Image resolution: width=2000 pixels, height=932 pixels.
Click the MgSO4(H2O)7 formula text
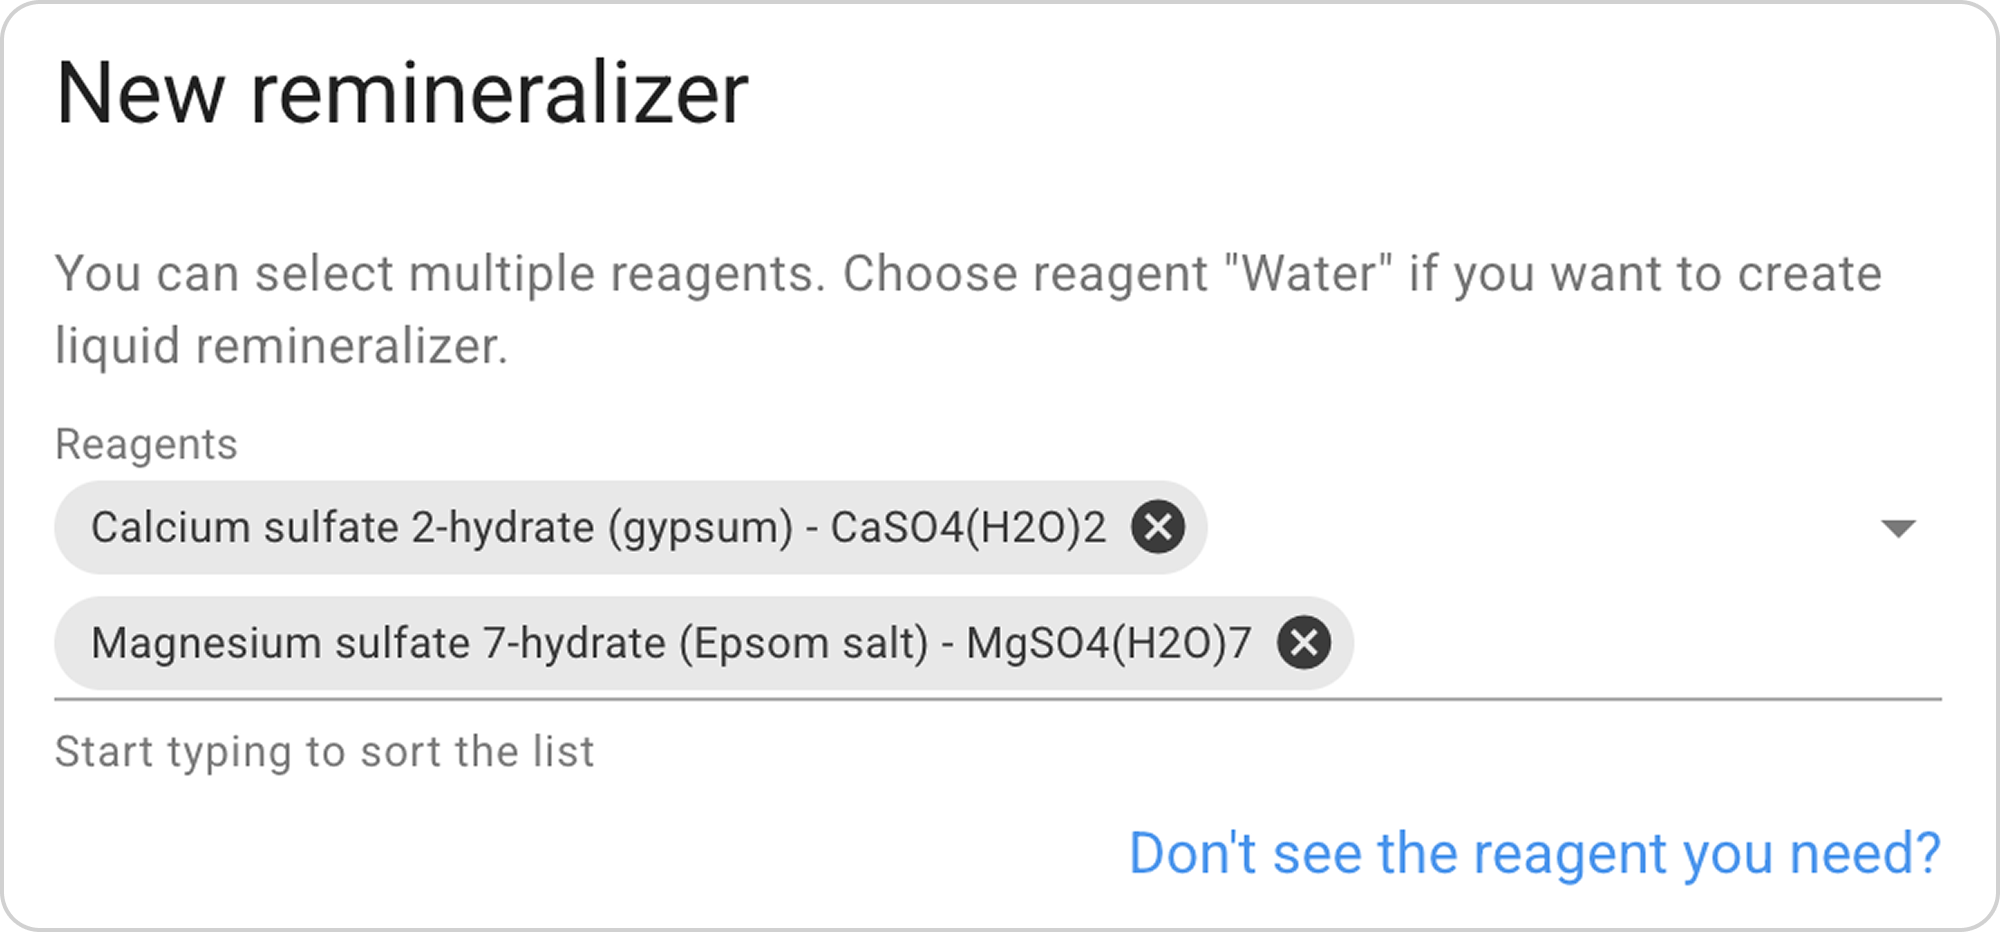coord(1108,642)
